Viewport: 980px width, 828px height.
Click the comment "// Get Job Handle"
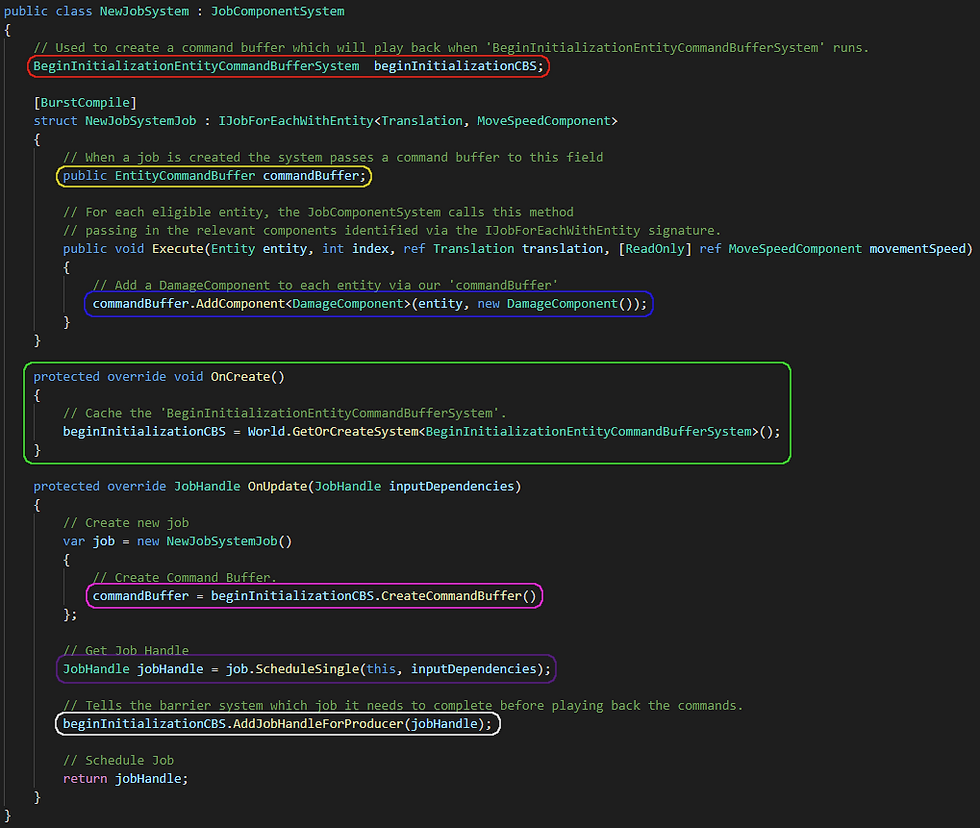(x=126, y=651)
